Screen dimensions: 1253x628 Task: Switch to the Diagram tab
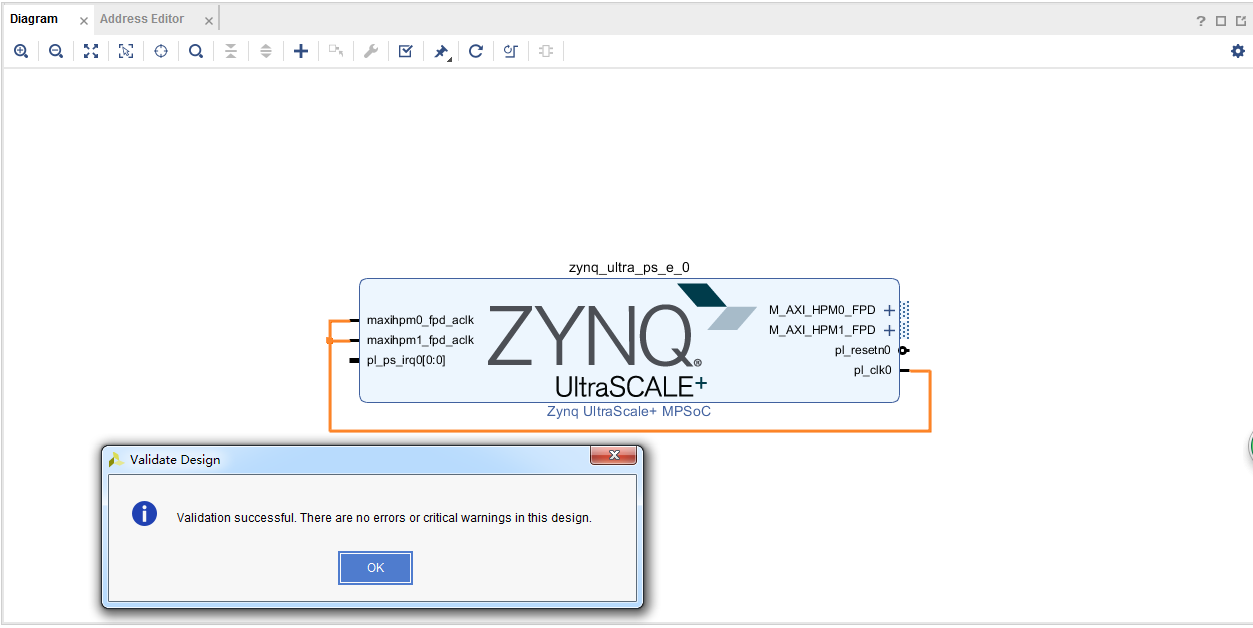[34, 19]
